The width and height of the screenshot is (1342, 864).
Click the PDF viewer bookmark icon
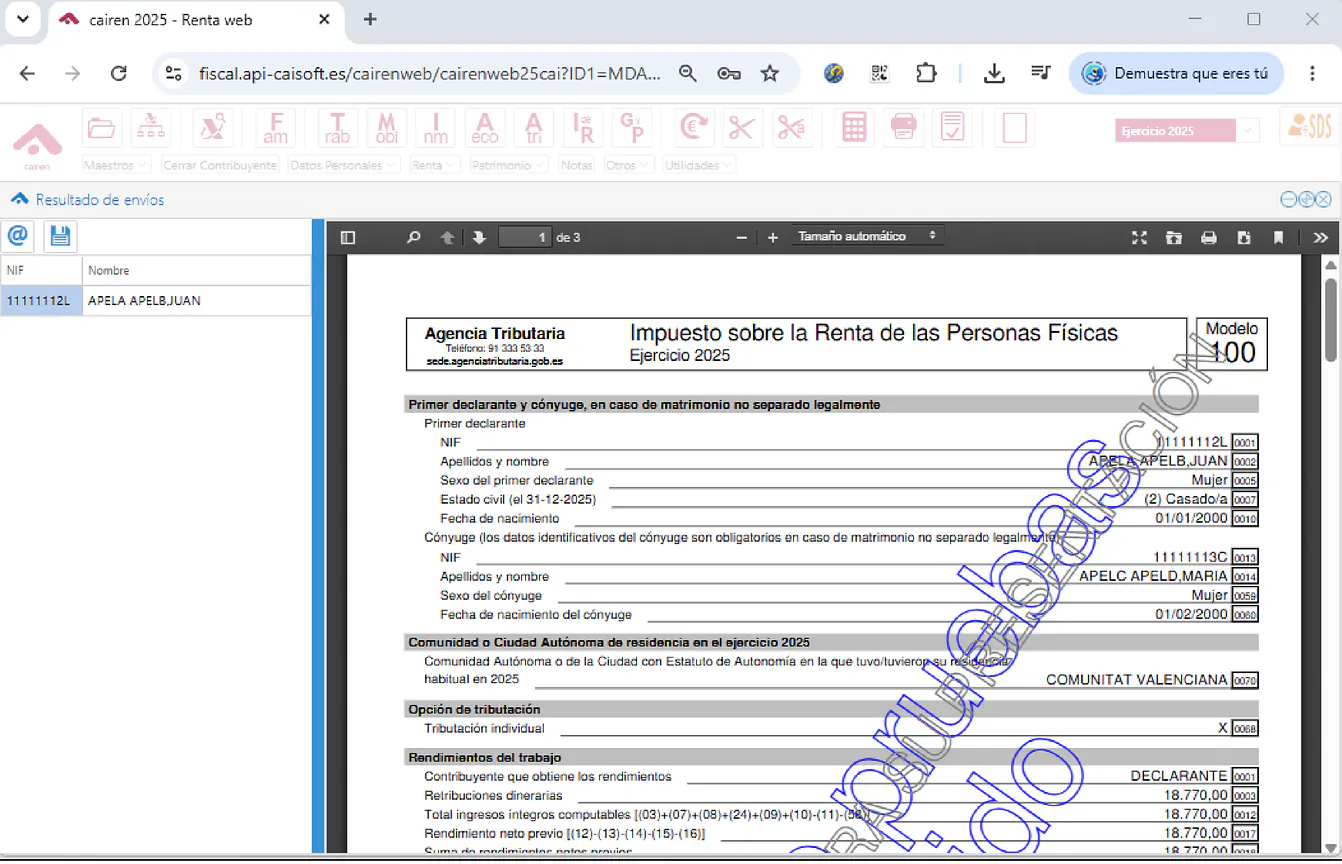click(1278, 237)
